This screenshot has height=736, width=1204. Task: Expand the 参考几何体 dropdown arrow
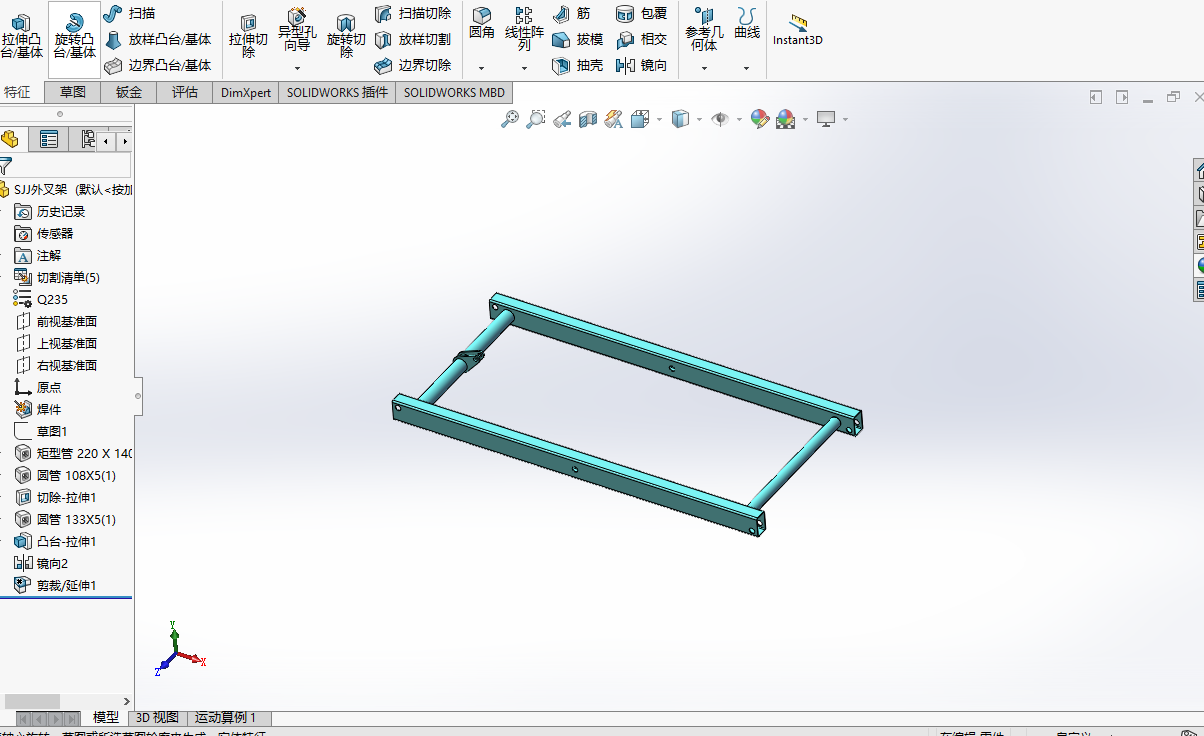pos(704,68)
